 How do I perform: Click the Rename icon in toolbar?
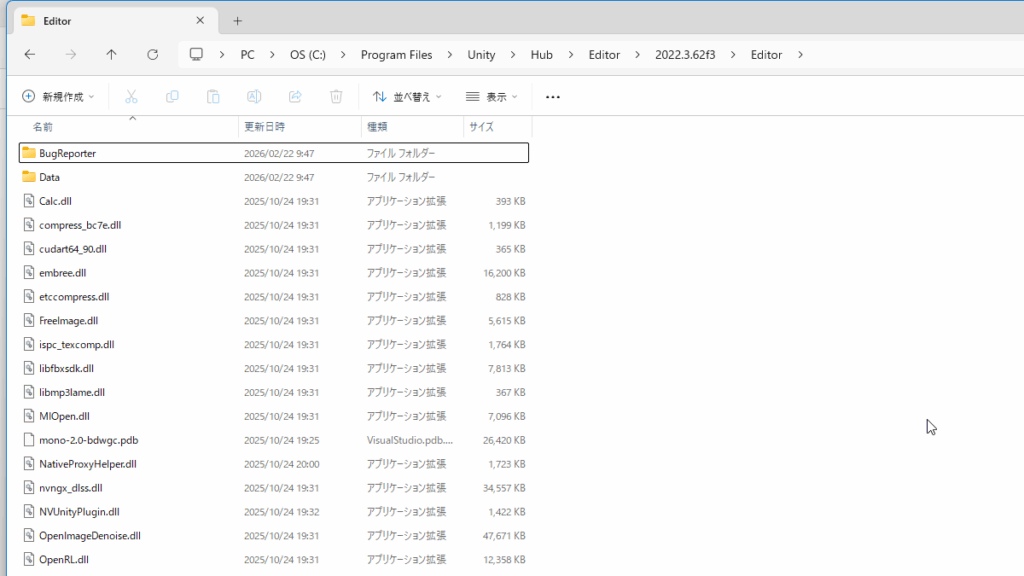click(x=254, y=97)
